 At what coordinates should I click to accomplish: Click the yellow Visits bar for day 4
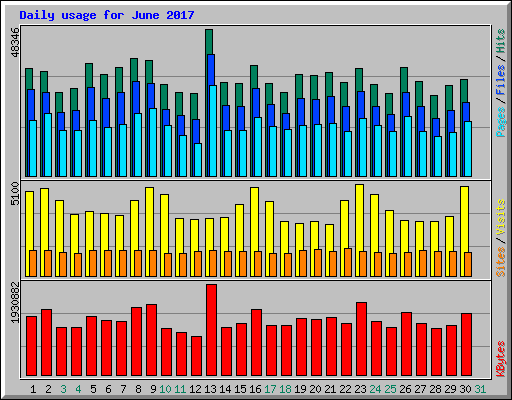coord(74,234)
